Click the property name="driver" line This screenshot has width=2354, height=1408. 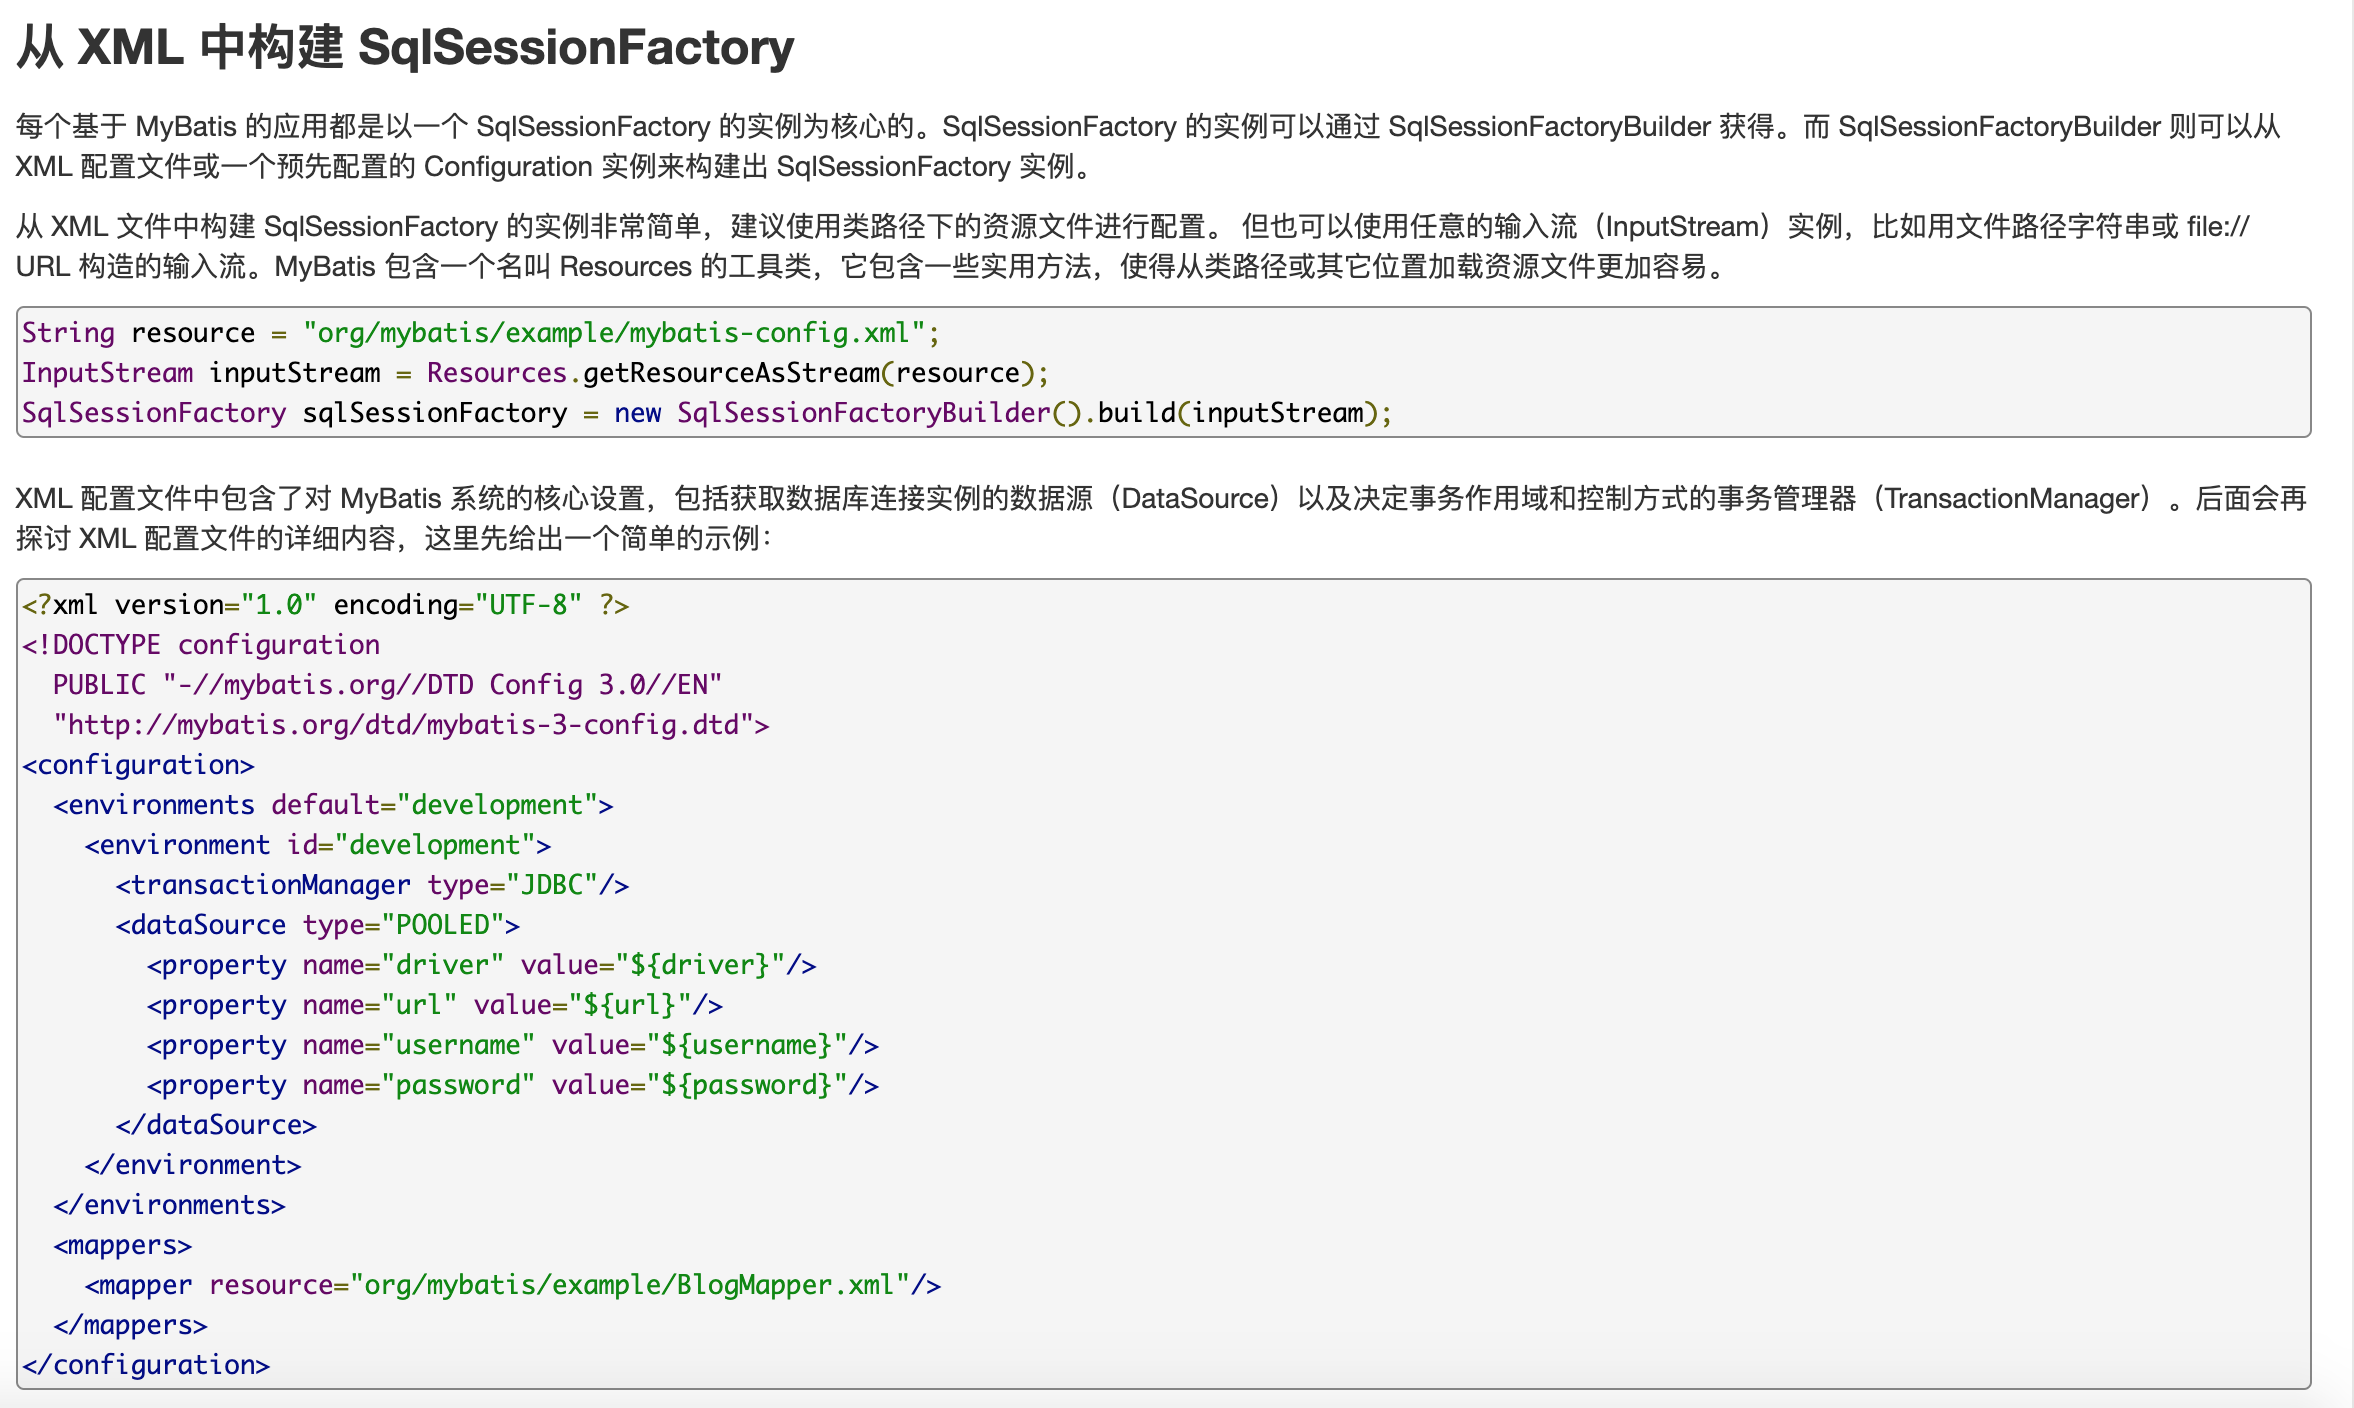click(481, 965)
